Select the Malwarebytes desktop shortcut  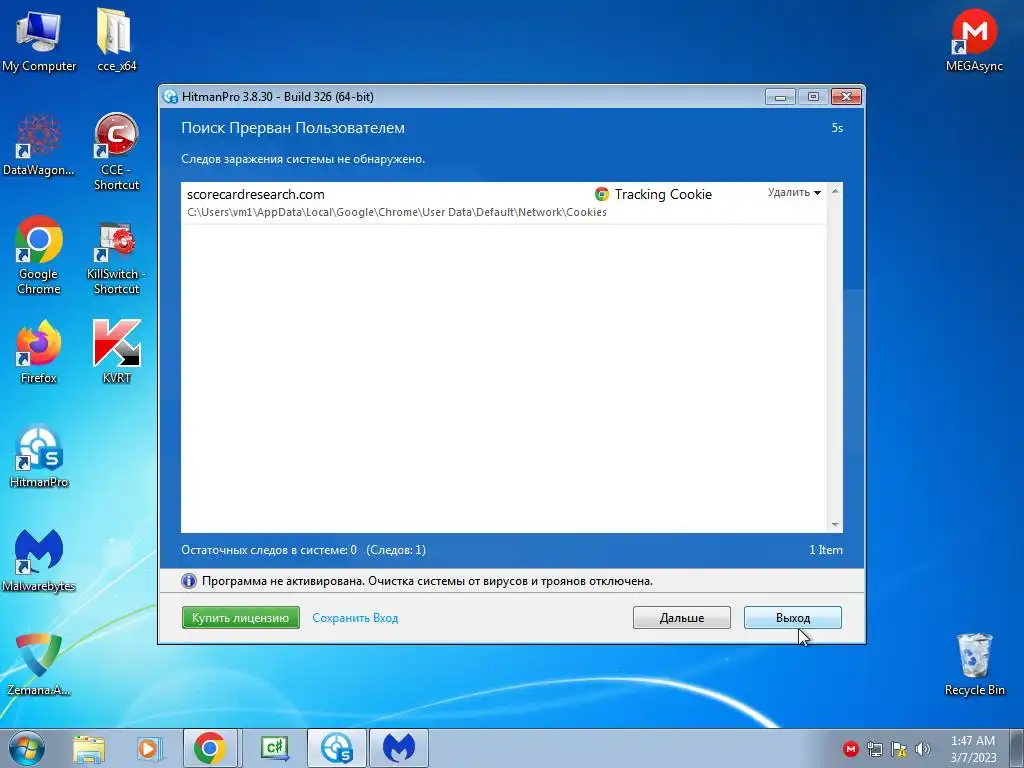pyautogui.click(x=39, y=560)
